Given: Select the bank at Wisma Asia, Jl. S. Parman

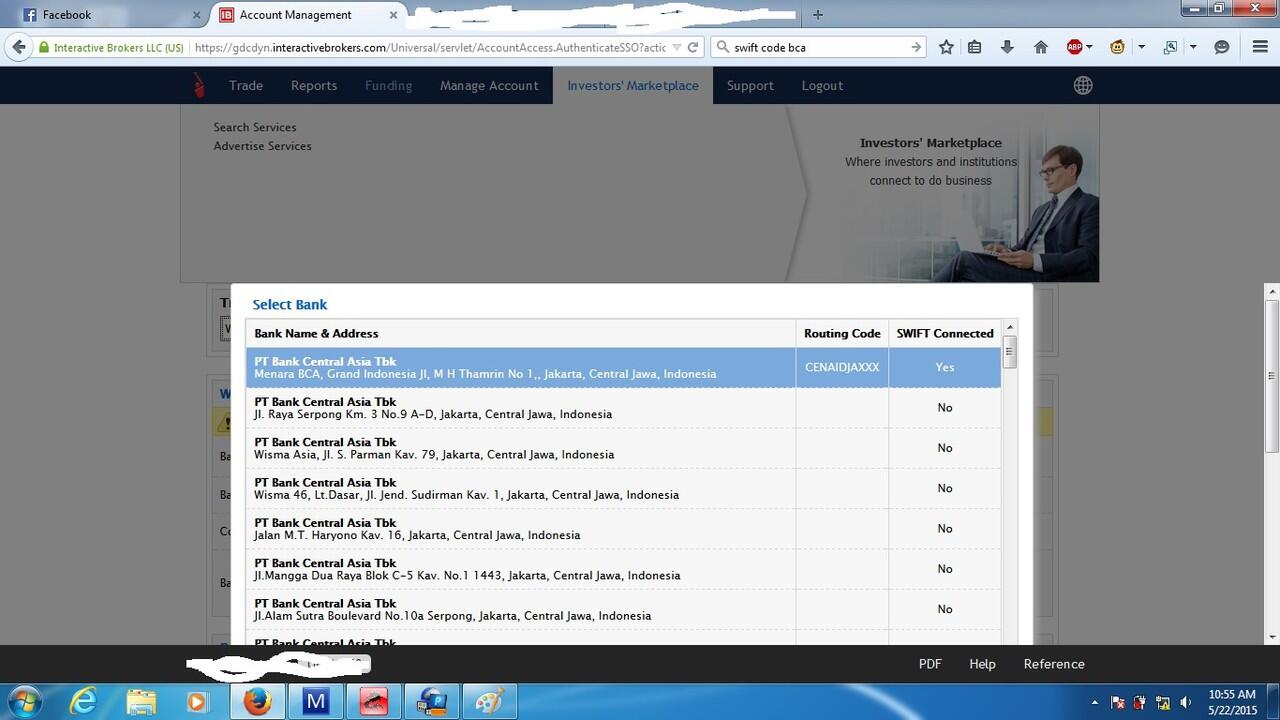Looking at the screenshot, I should coord(520,448).
